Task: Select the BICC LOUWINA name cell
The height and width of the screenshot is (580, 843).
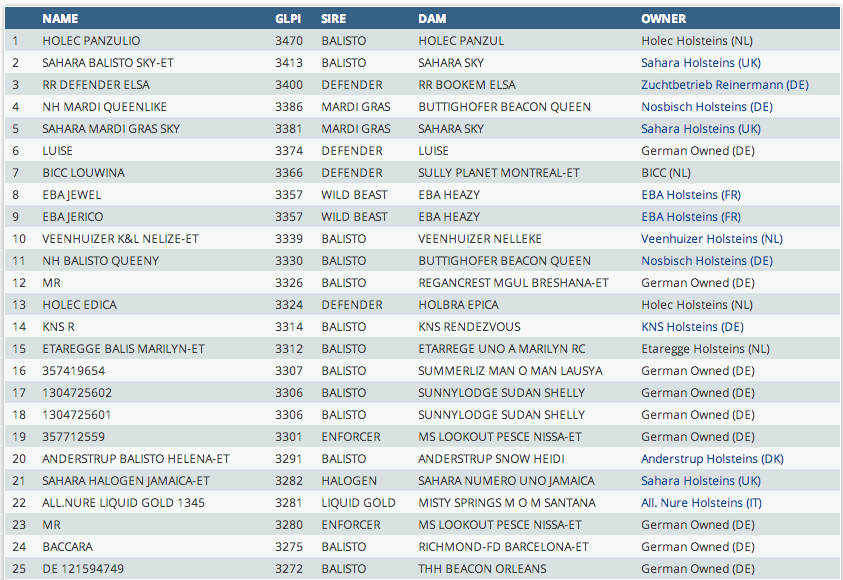Action: tap(83, 173)
